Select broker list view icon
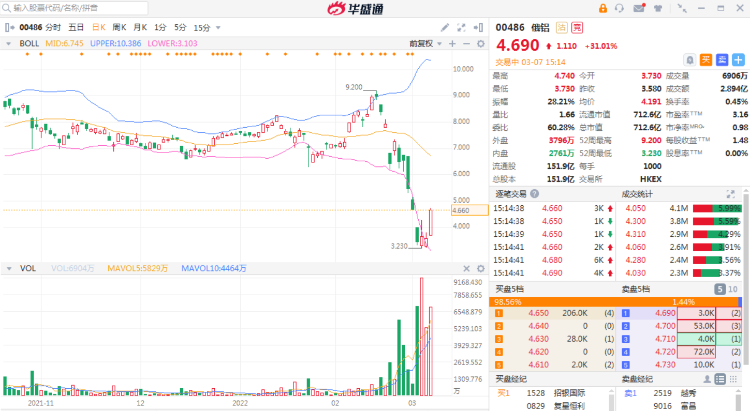This screenshot has width=750, height=411. coord(720,379)
